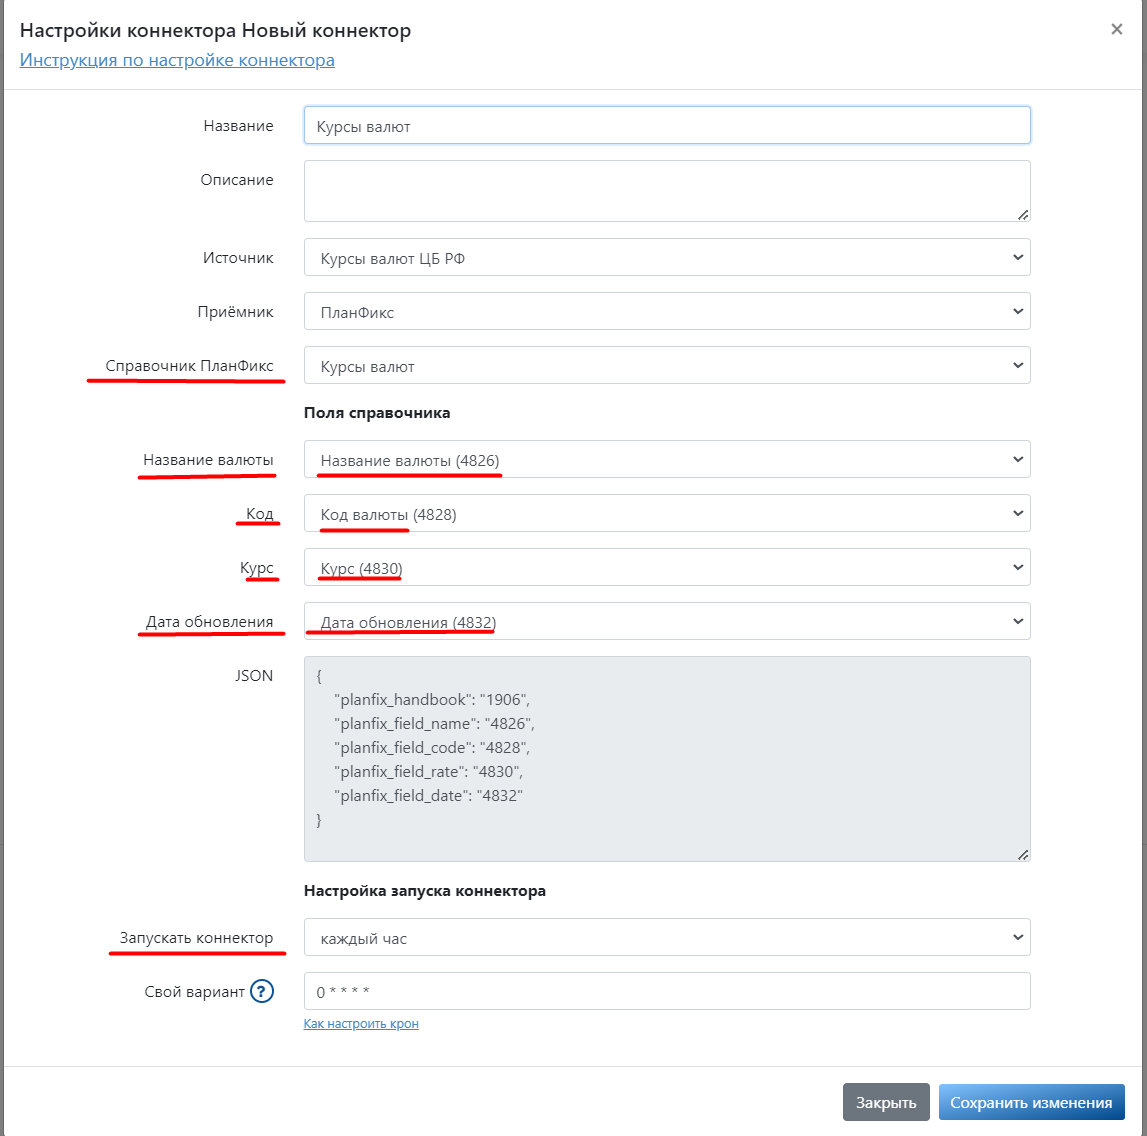
Task: Click the Сохранить изменения button
Action: point(1031,1102)
